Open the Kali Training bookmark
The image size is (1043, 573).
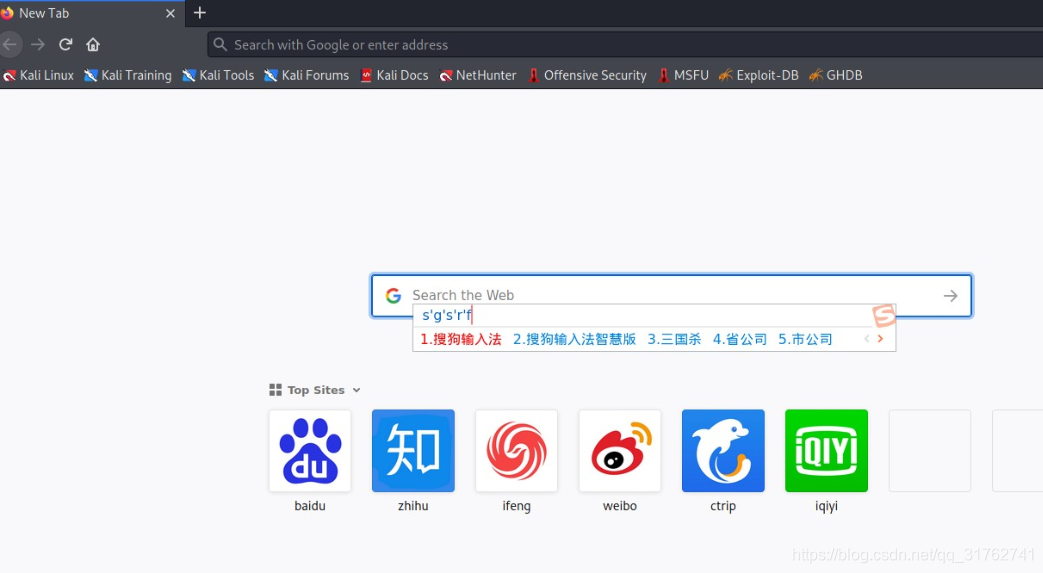point(128,75)
